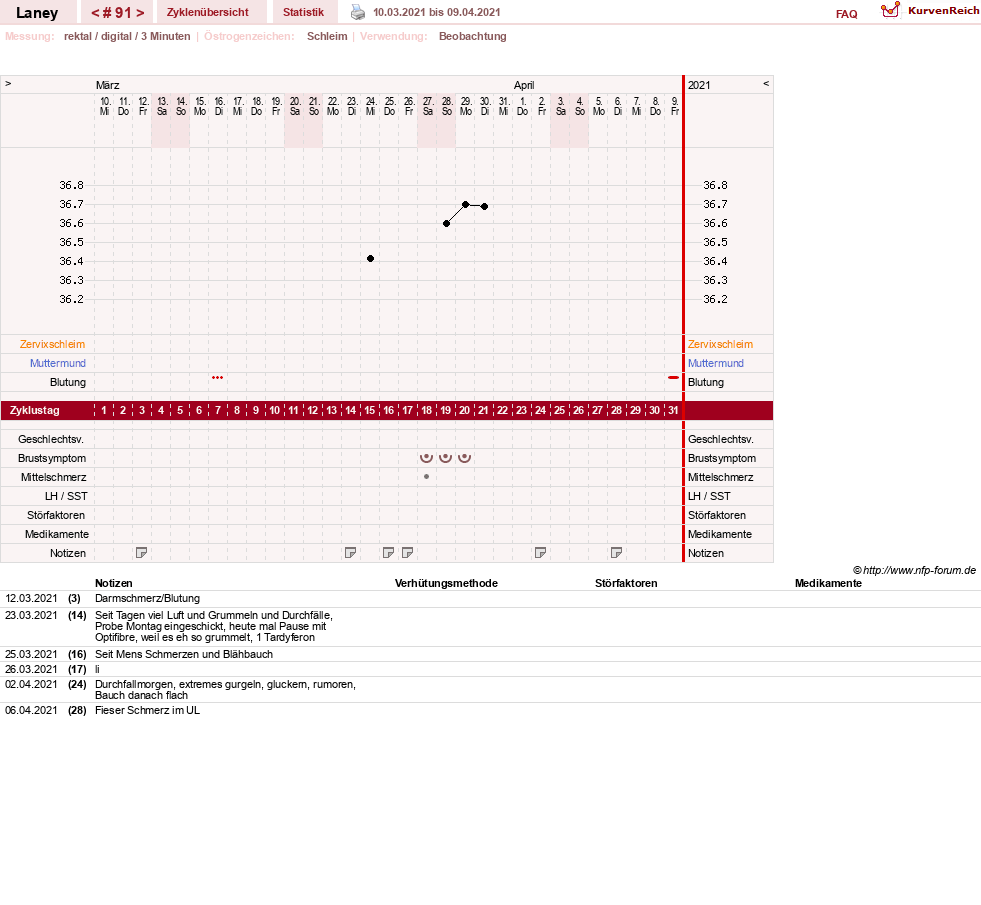Go to next cycle with the > arrow
Screen dimensions: 981x905
click(x=140, y=13)
